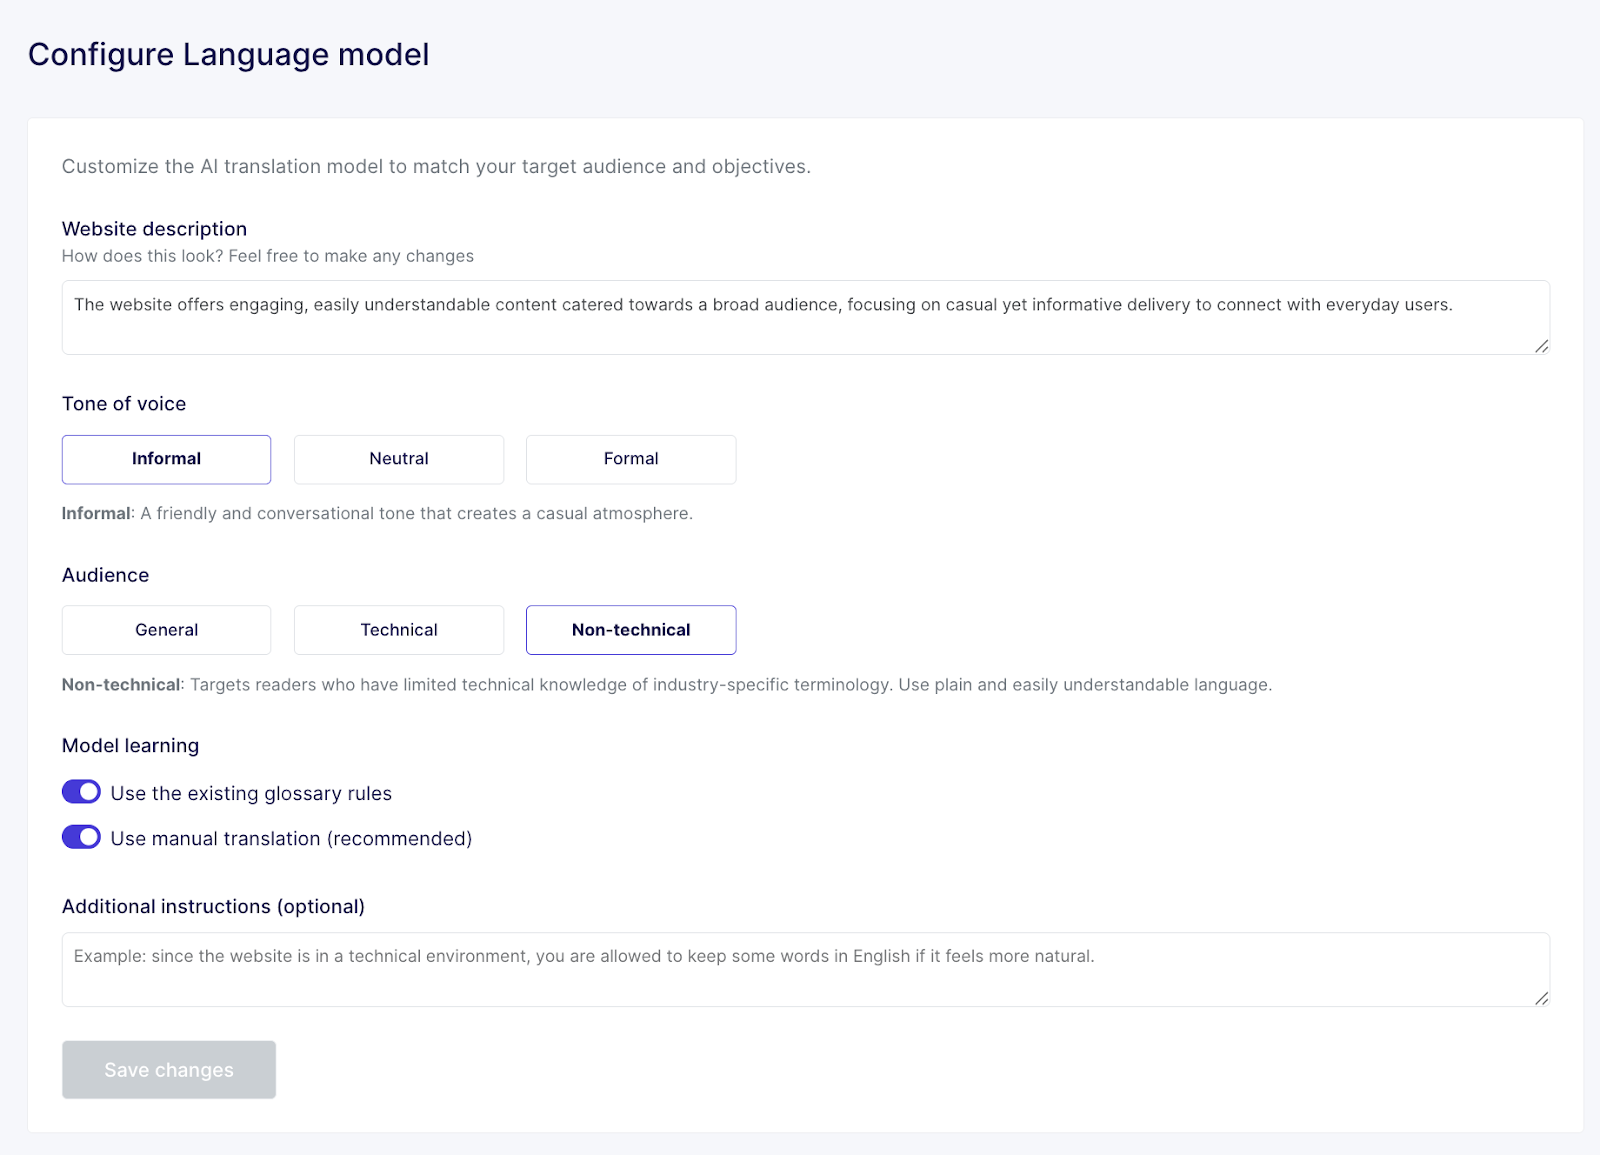Select the Neutral tone of voice

click(398, 459)
